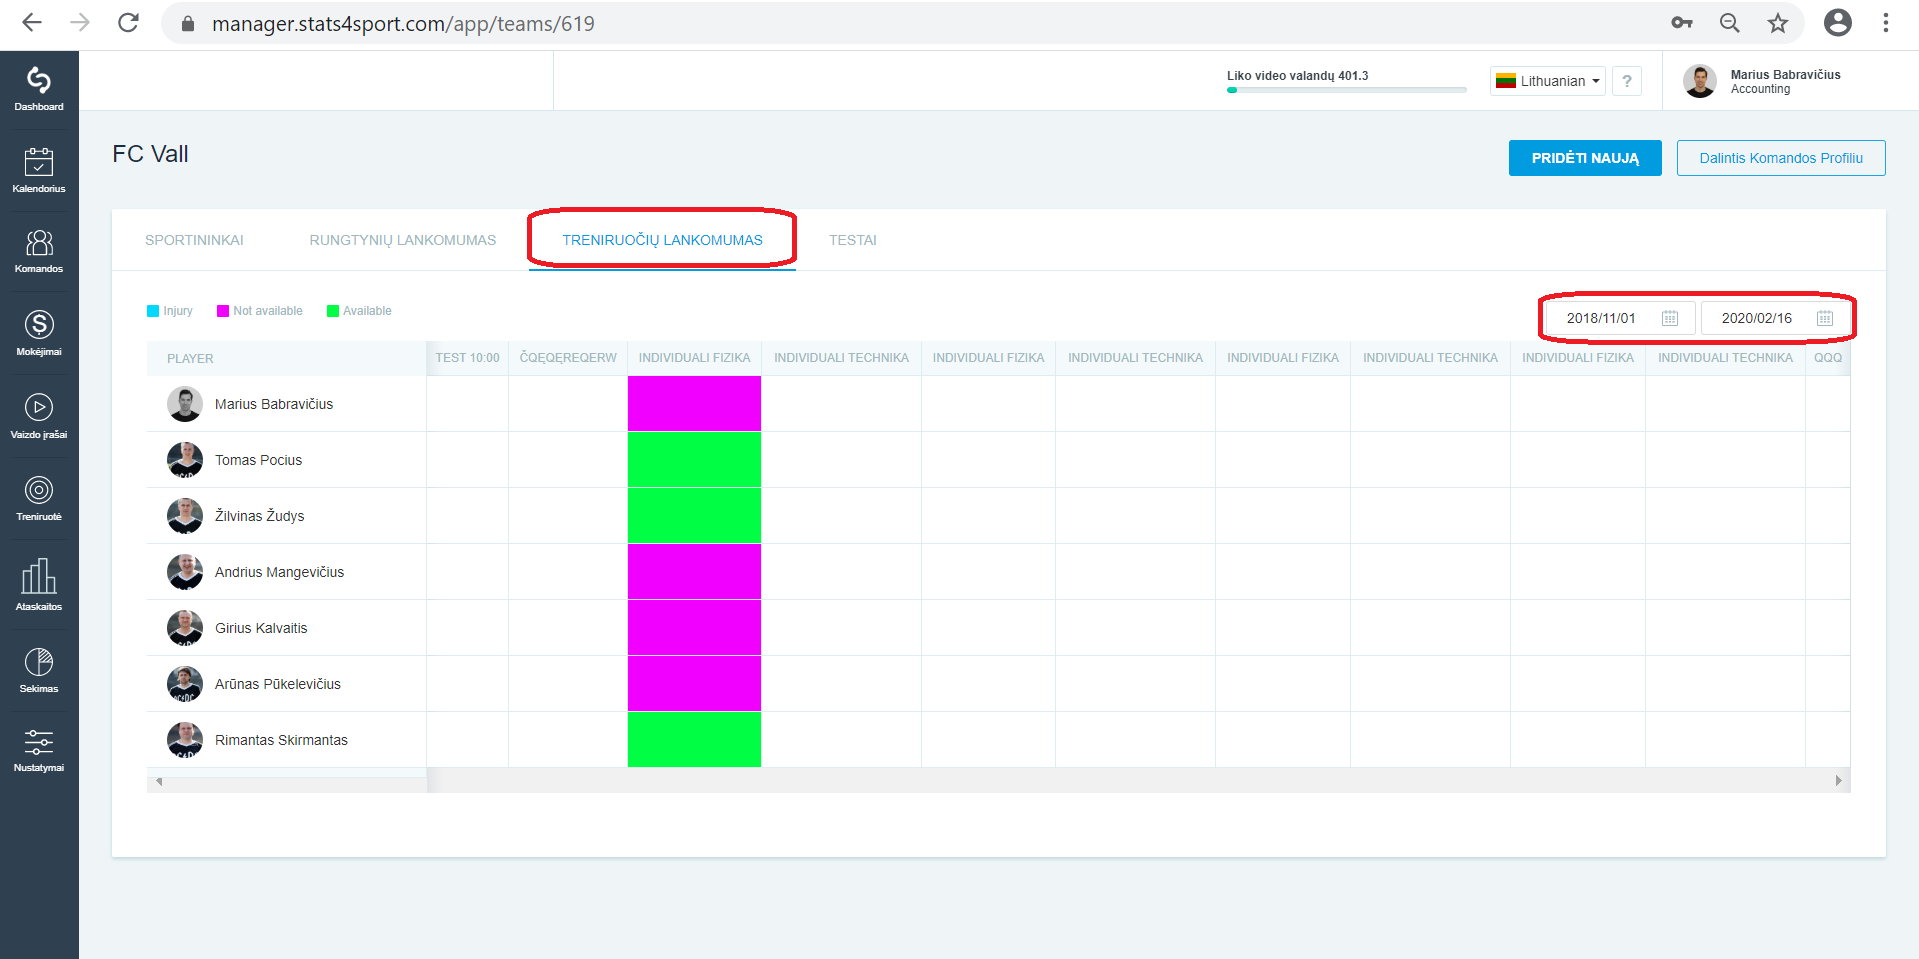This screenshot has width=1919, height=959.
Task: Click the question mark help button
Action: pos(1627,81)
